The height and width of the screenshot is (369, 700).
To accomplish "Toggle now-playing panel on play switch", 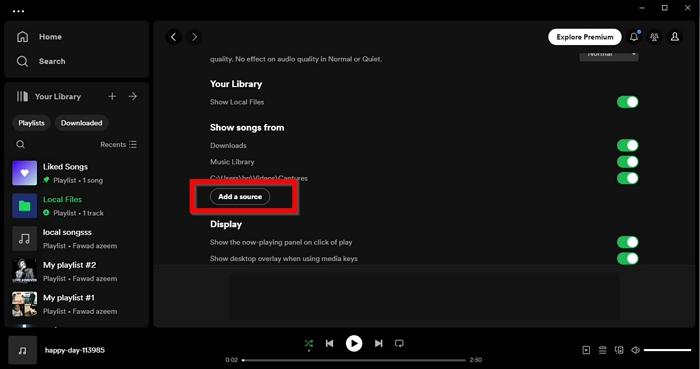I will tap(628, 242).
